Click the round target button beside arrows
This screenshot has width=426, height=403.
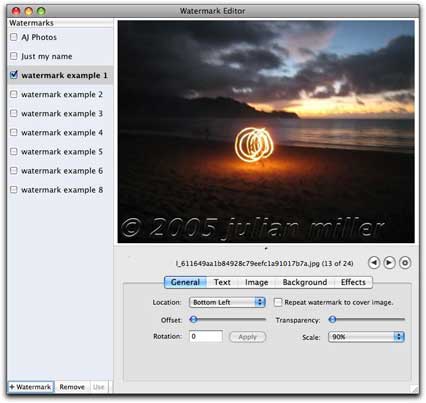tap(405, 263)
